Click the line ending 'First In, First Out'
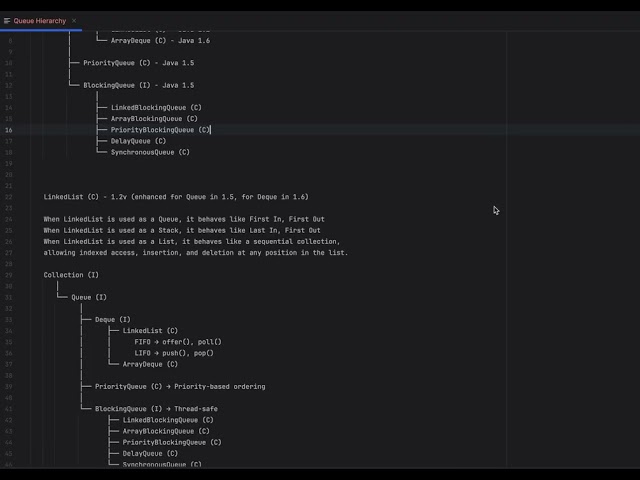 (184, 219)
